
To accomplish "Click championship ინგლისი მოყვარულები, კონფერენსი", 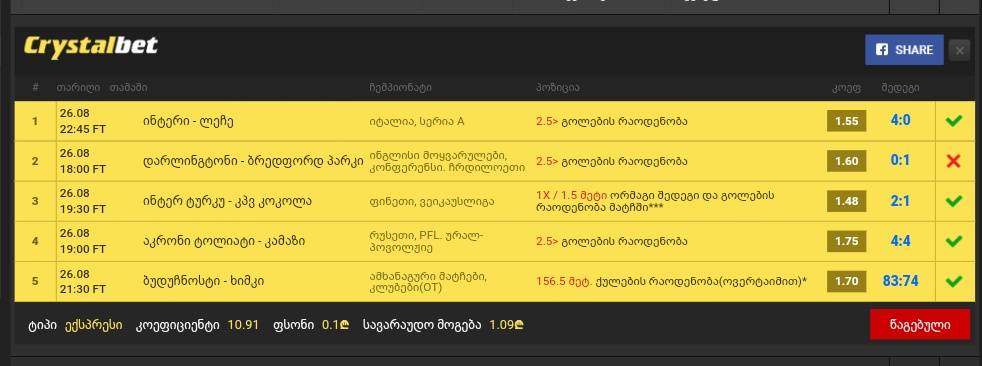I will pos(447,161).
